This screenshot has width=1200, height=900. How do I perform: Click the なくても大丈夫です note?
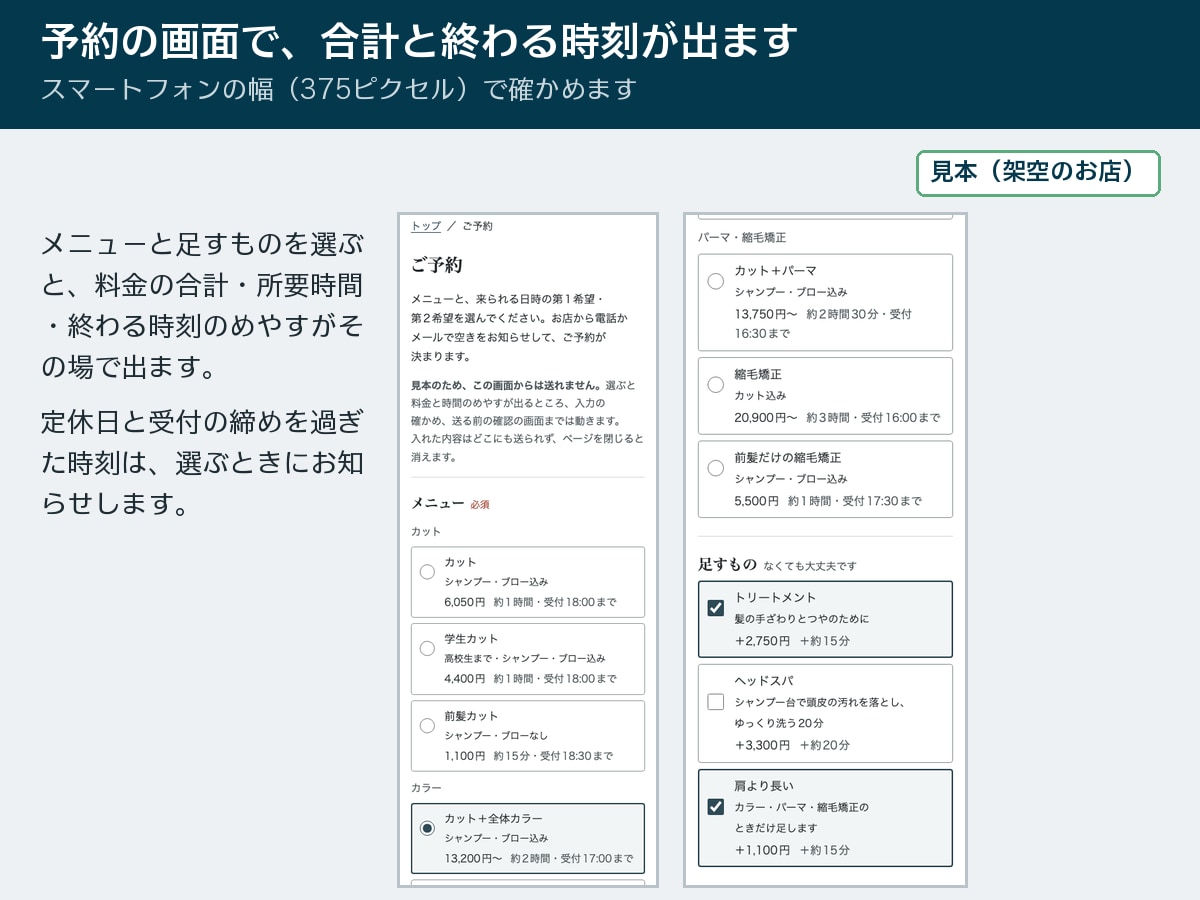810,566
